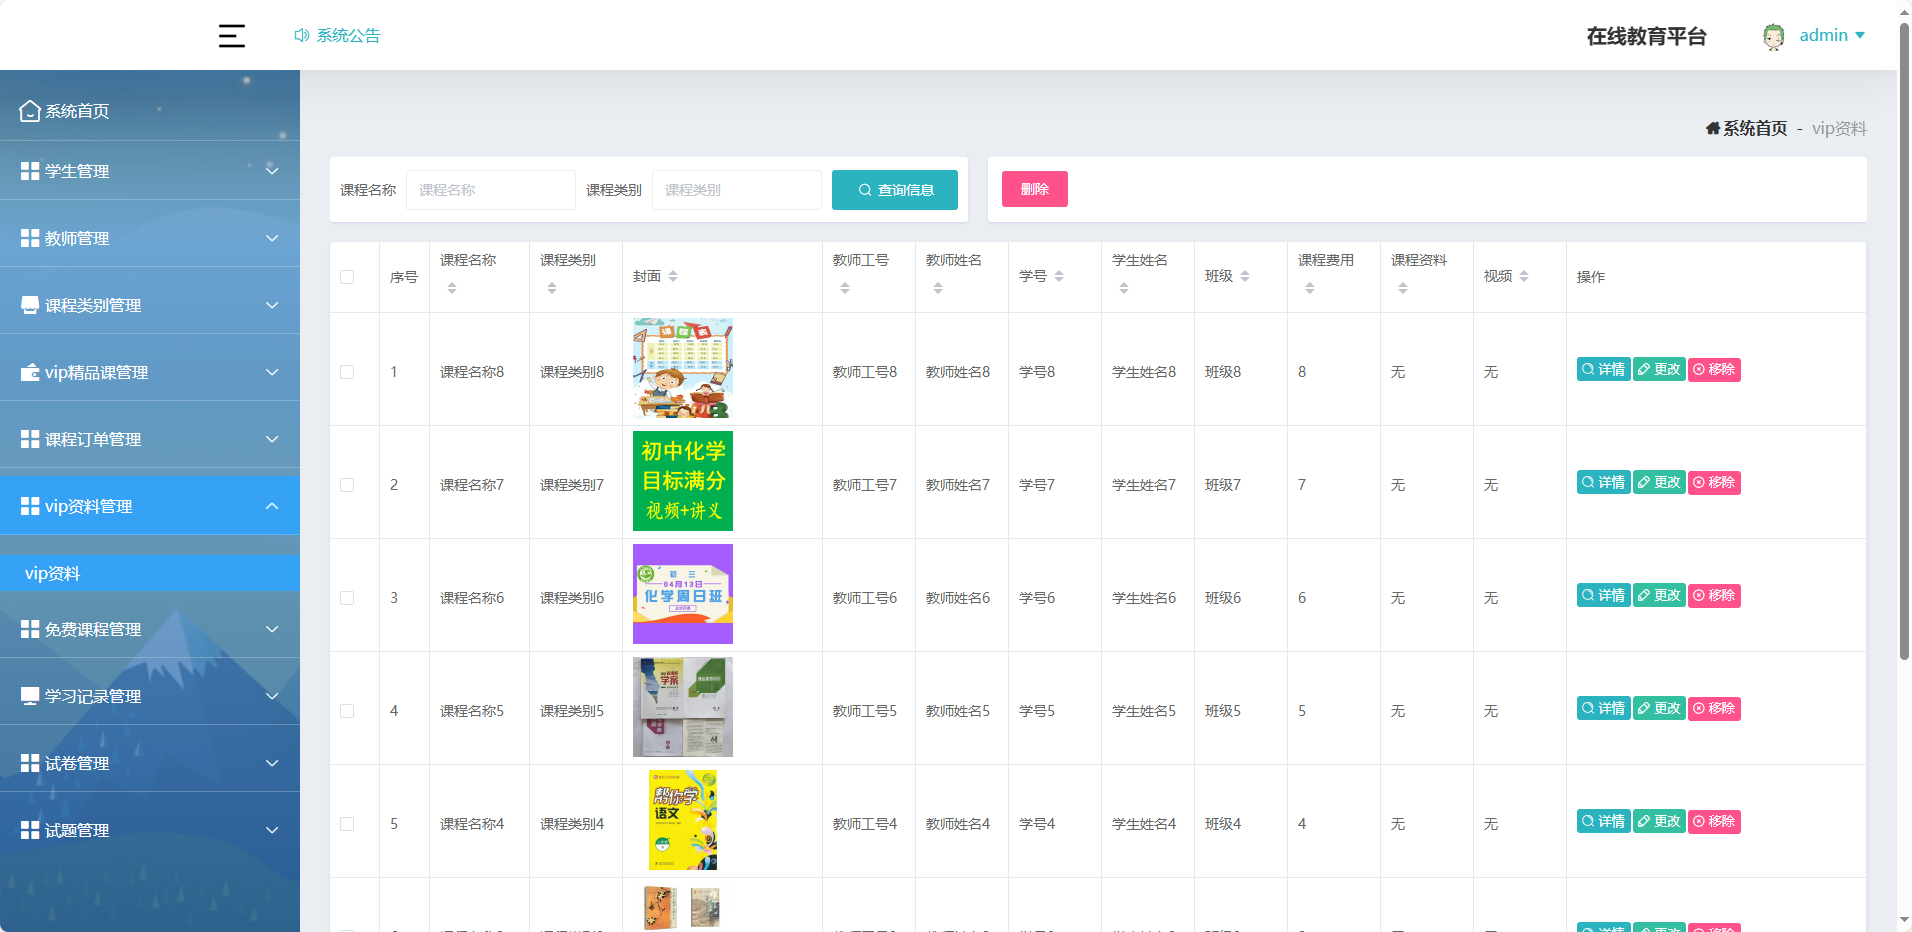The image size is (1912, 932).
Task: Select the vip资料 submenu item
Action: point(150,573)
